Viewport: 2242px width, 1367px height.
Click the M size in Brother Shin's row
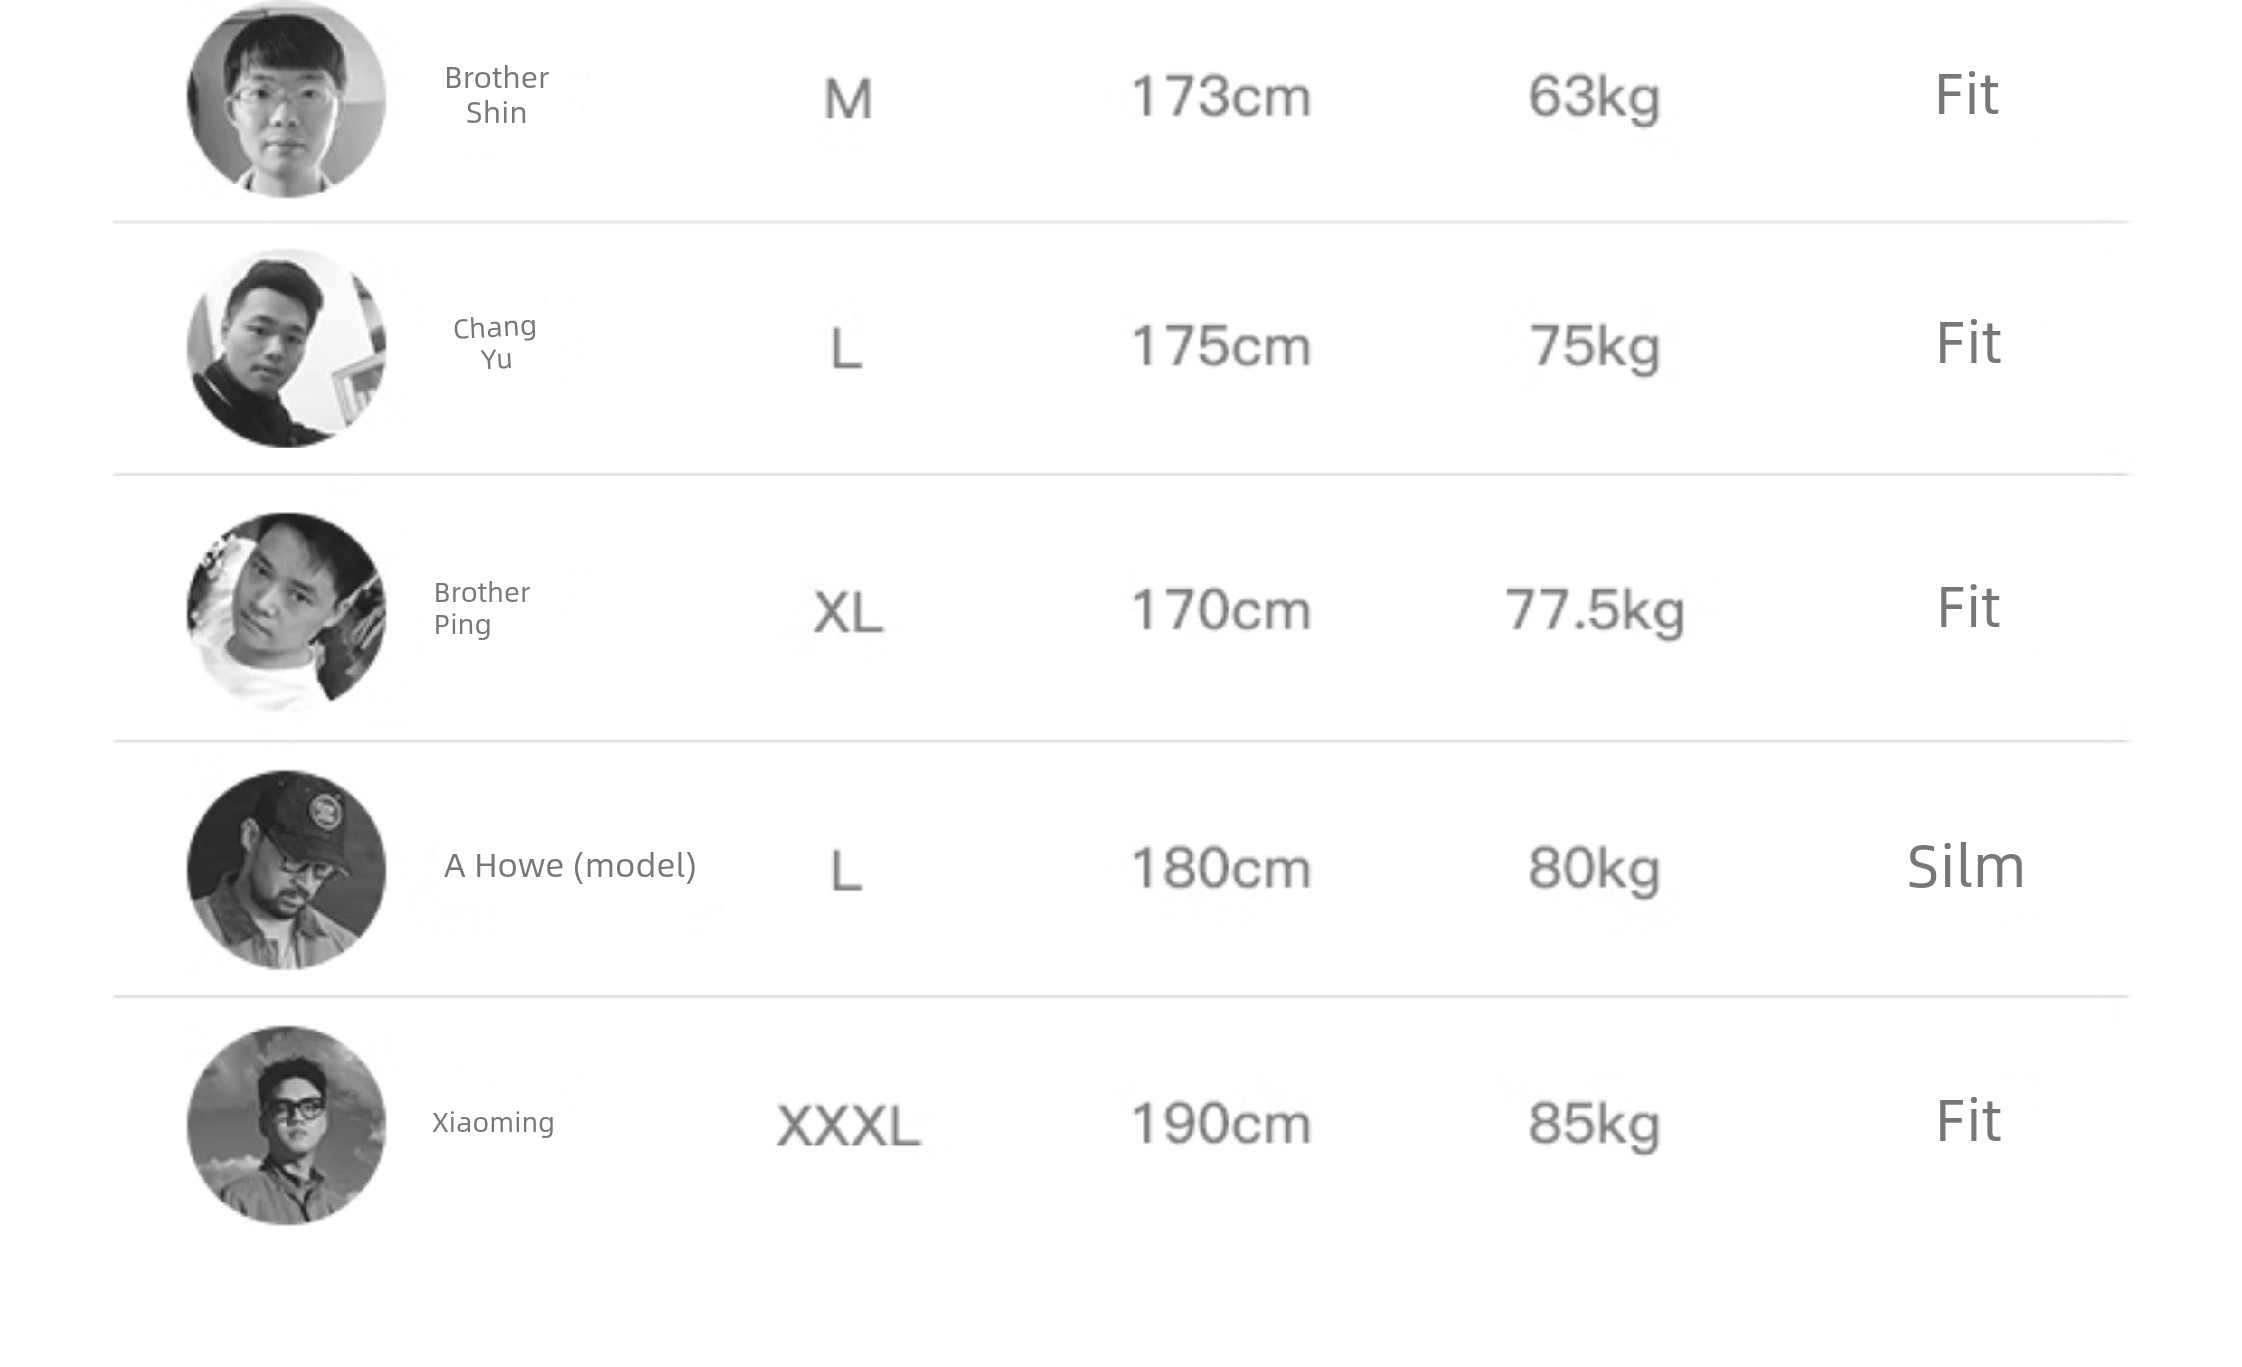point(848,99)
